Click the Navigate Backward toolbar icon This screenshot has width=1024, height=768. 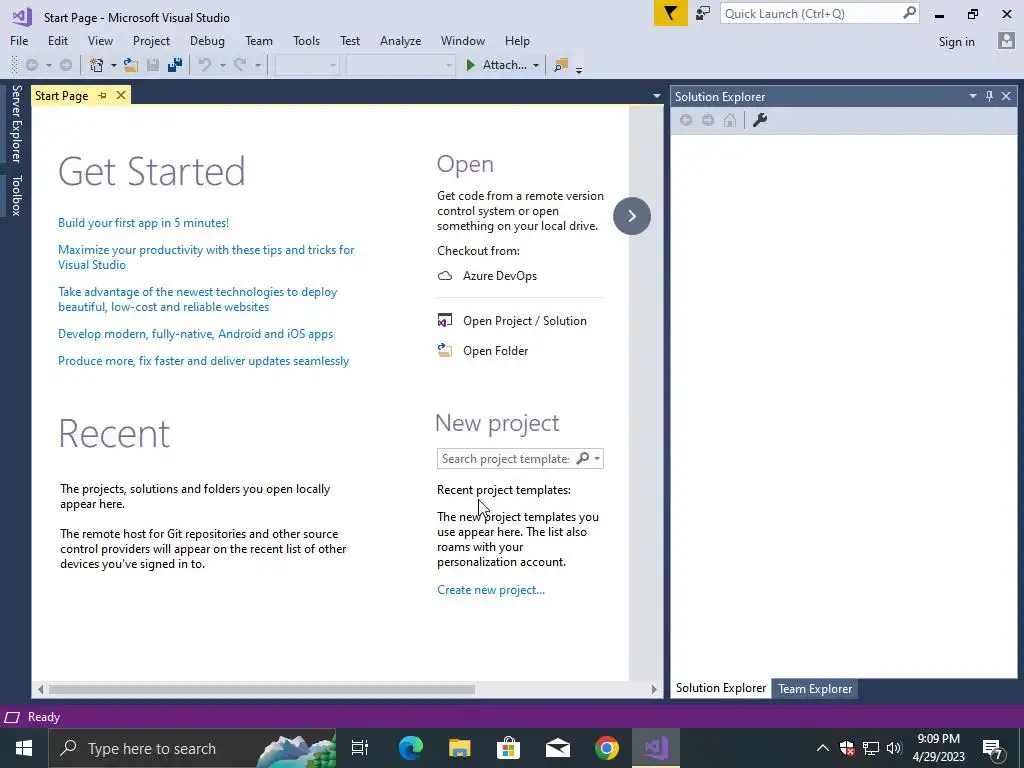click(x=31, y=65)
